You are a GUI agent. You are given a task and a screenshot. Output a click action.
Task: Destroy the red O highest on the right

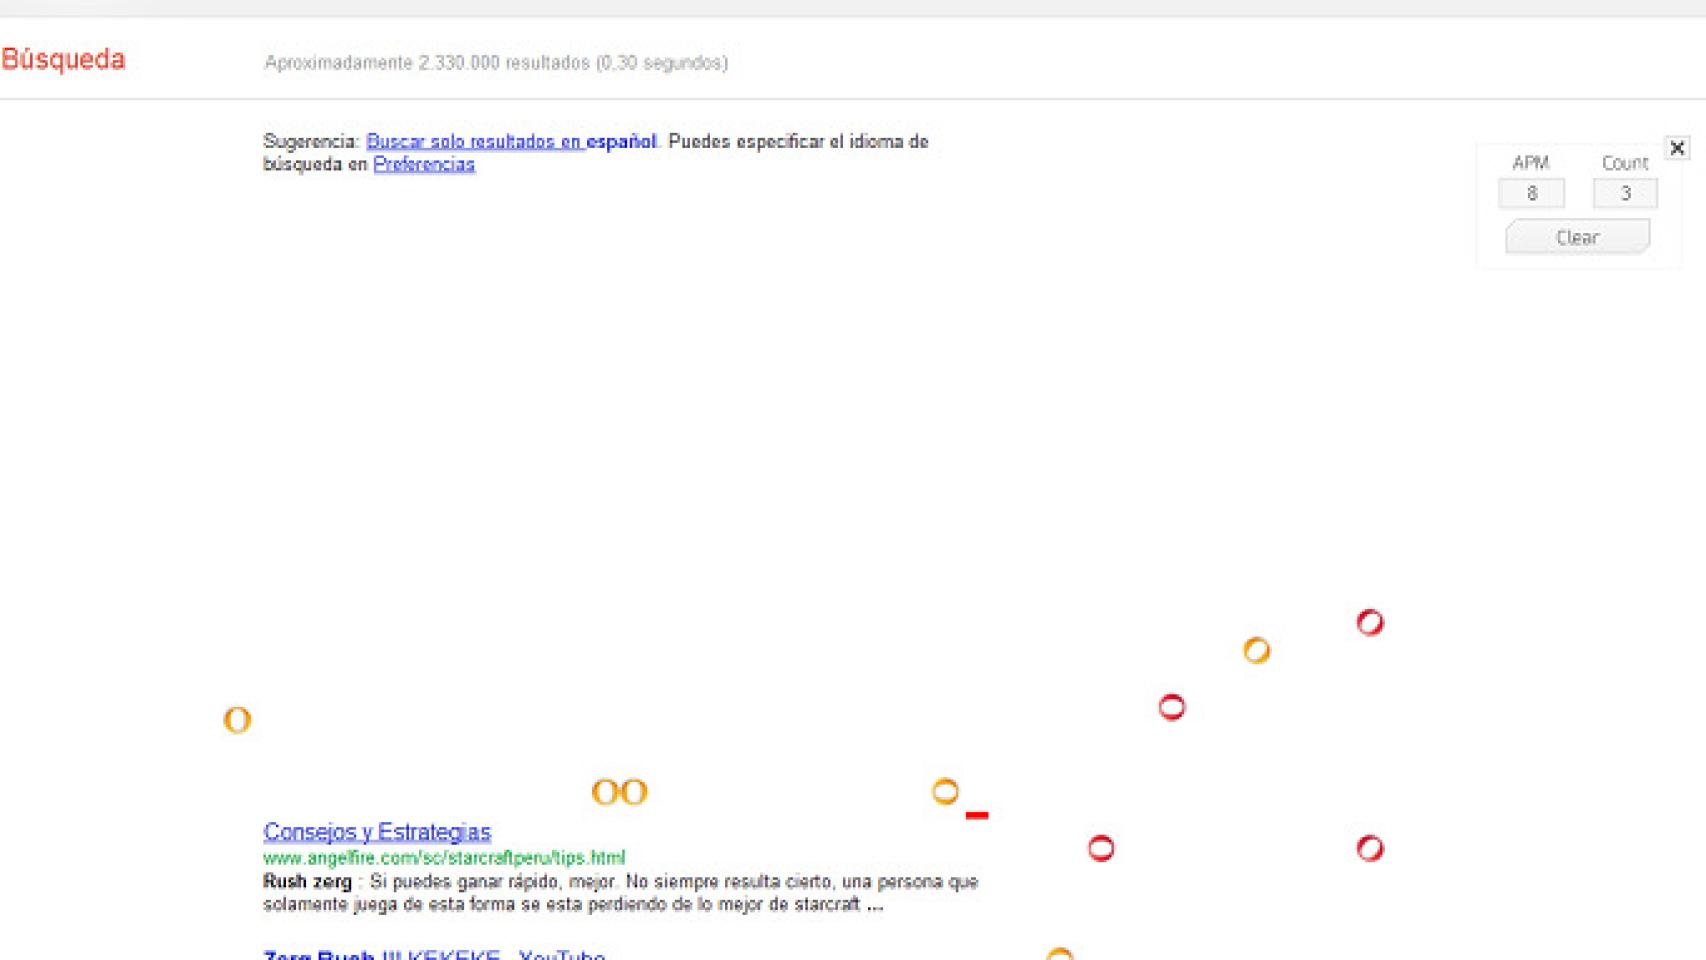pyautogui.click(x=1369, y=623)
